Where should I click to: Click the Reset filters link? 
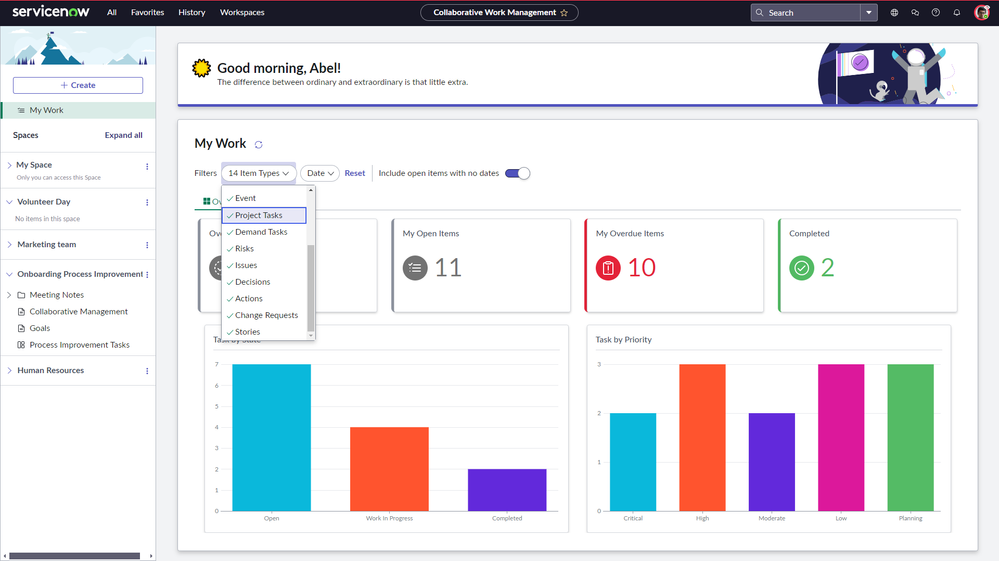click(x=355, y=173)
